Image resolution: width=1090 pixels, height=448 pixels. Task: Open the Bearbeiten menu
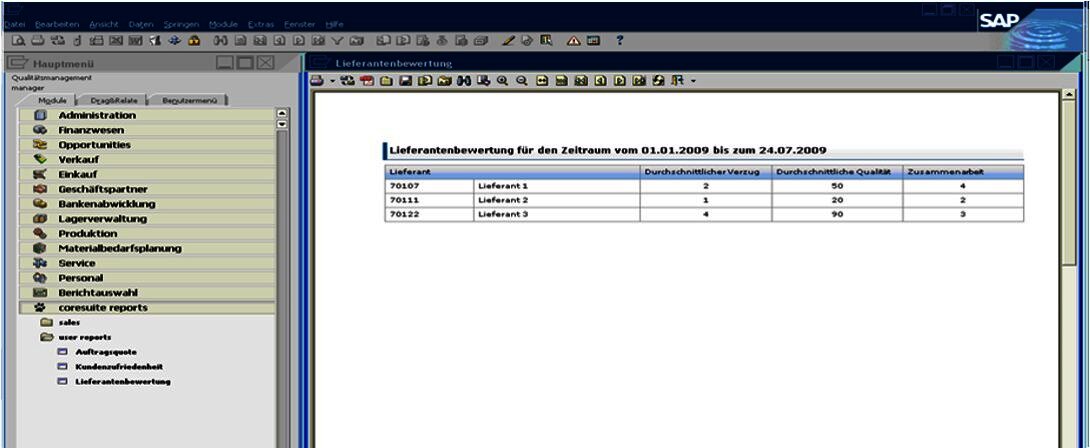point(57,24)
